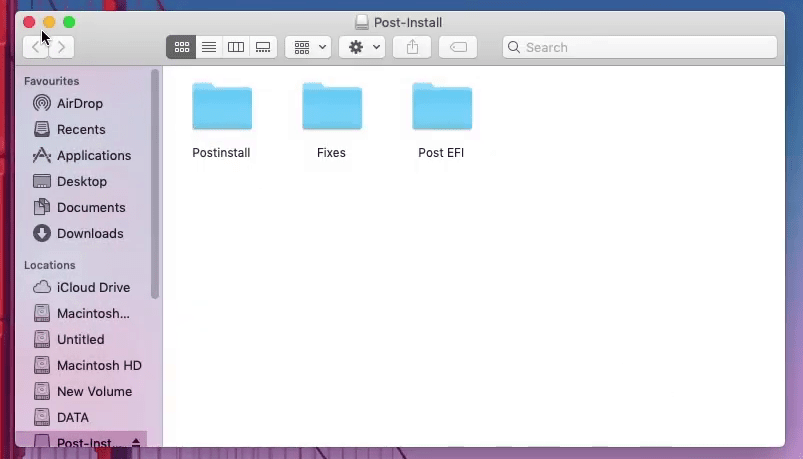This screenshot has width=803, height=459.
Task: Eject the Post-Install volume
Action: pyautogui.click(x=136, y=443)
